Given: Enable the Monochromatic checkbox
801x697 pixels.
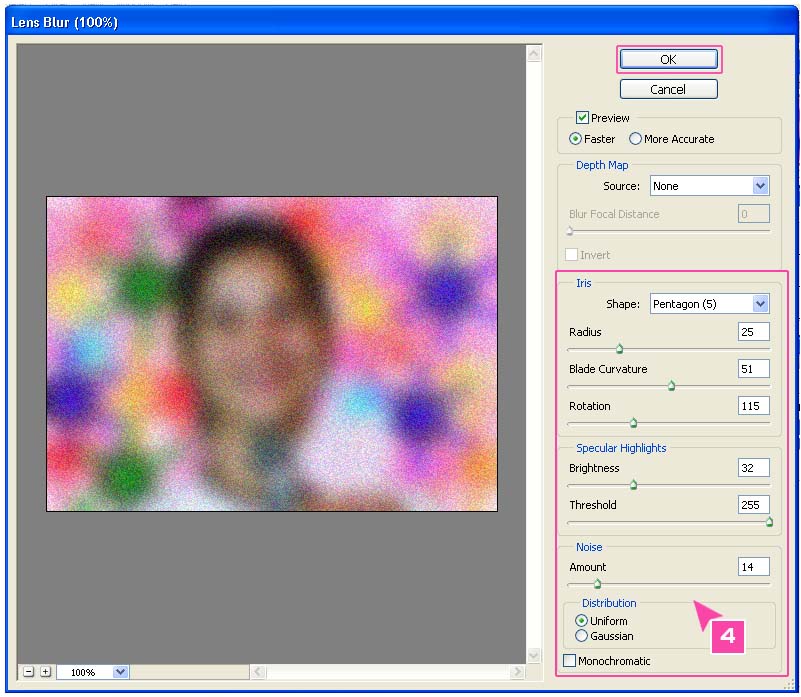Looking at the screenshot, I should (x=570, y=661).
